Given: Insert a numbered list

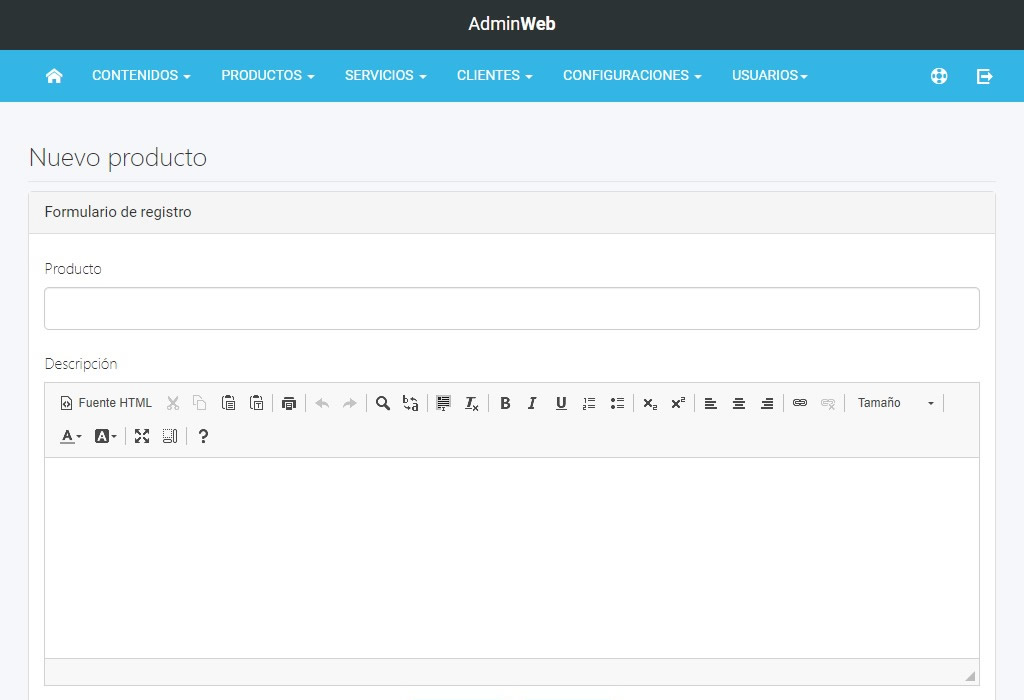Looking at the screenshot, I should click(x=589, y=403).
